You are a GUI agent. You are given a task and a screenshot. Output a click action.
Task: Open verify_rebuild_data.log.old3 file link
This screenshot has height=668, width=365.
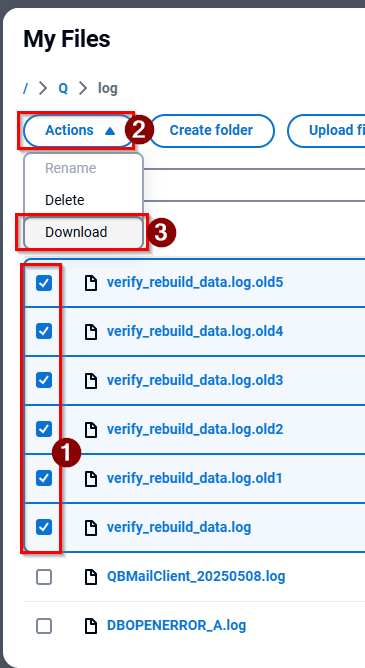tap(195, 380)
